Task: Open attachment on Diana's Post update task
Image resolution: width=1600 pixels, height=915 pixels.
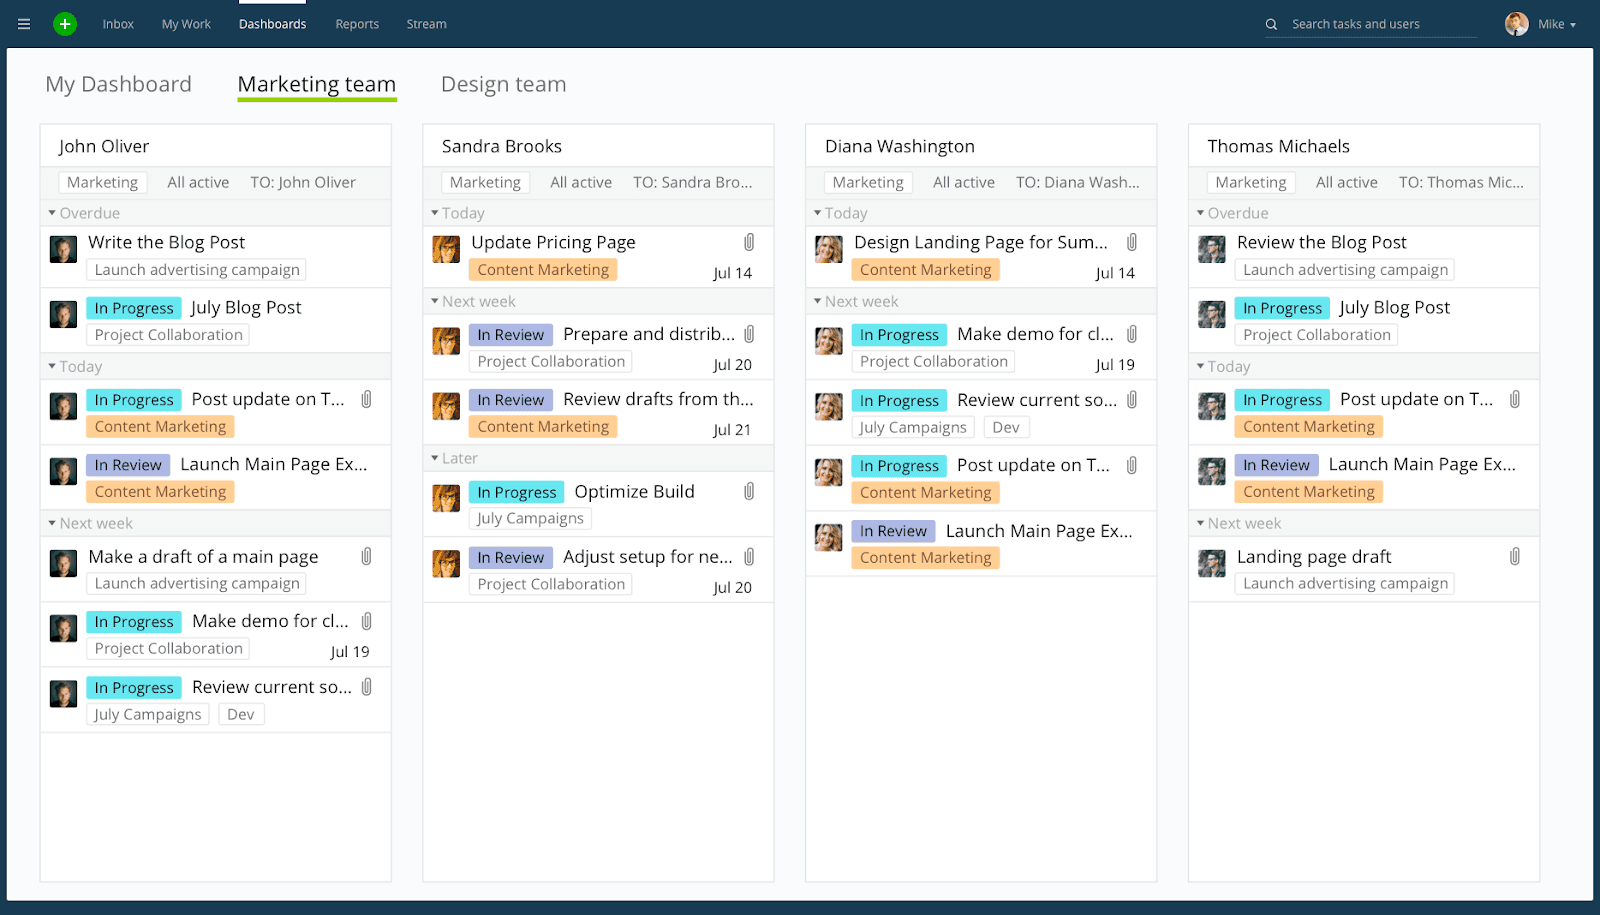Action: [1132, 465]
